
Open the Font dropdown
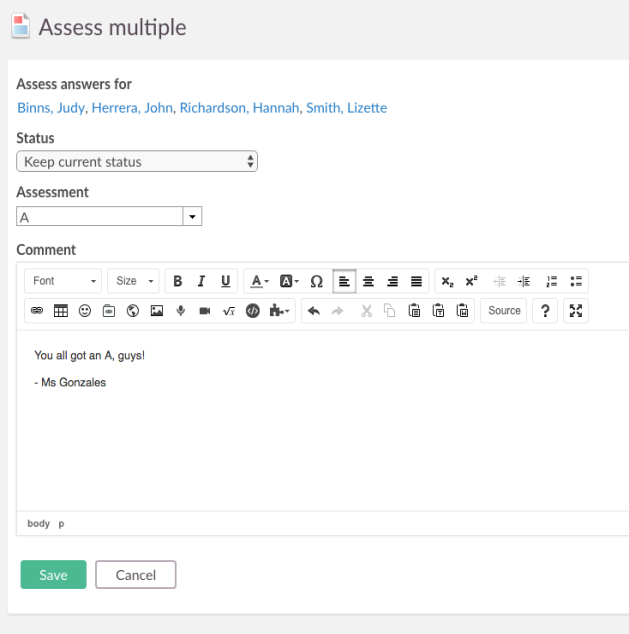[x=64, y=282]
